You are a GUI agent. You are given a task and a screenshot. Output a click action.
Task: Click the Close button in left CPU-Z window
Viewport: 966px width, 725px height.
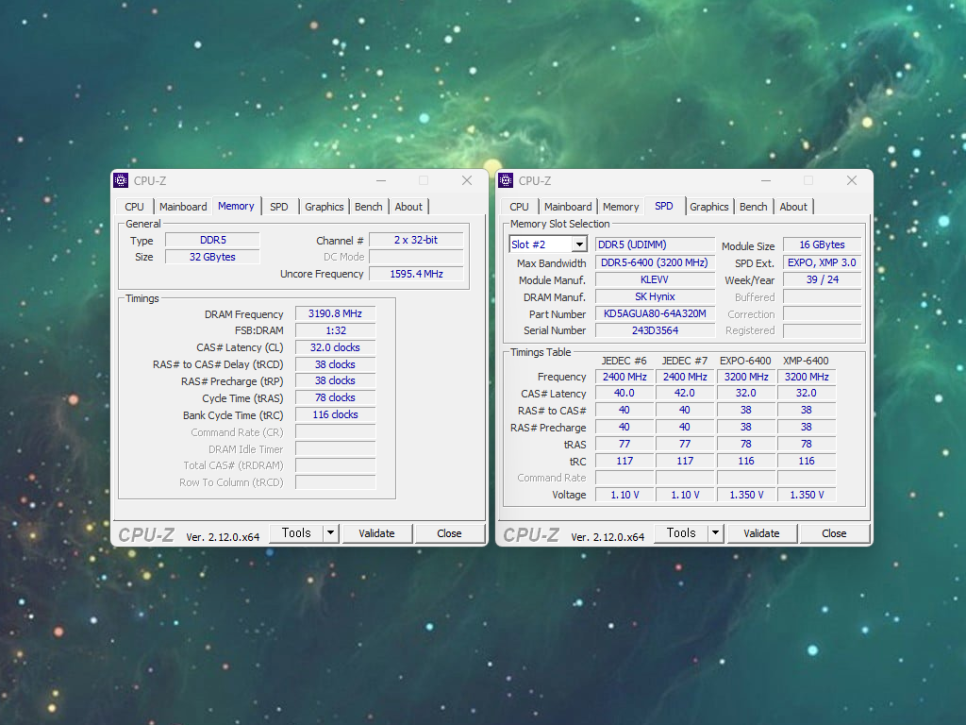pyautogui.click(x=449, y=533)
